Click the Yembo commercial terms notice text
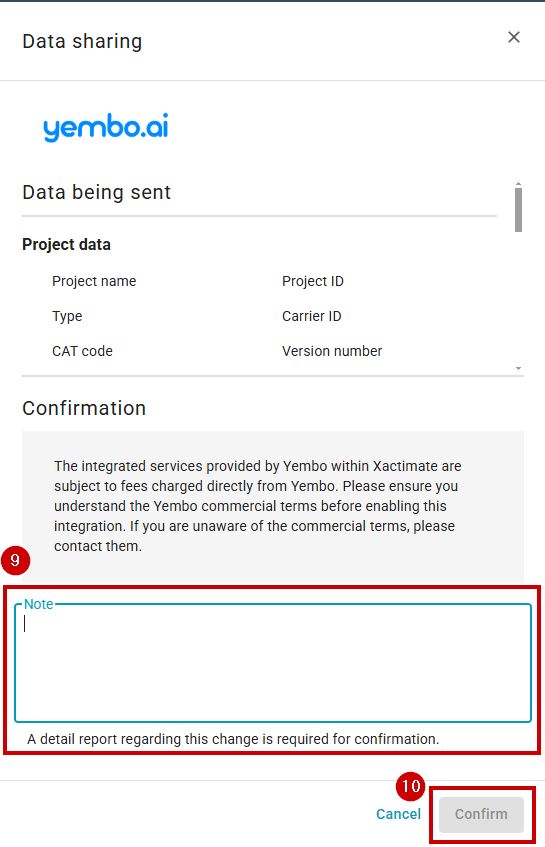The height and width of the screenshot is (847, 545). pos(257,506)
